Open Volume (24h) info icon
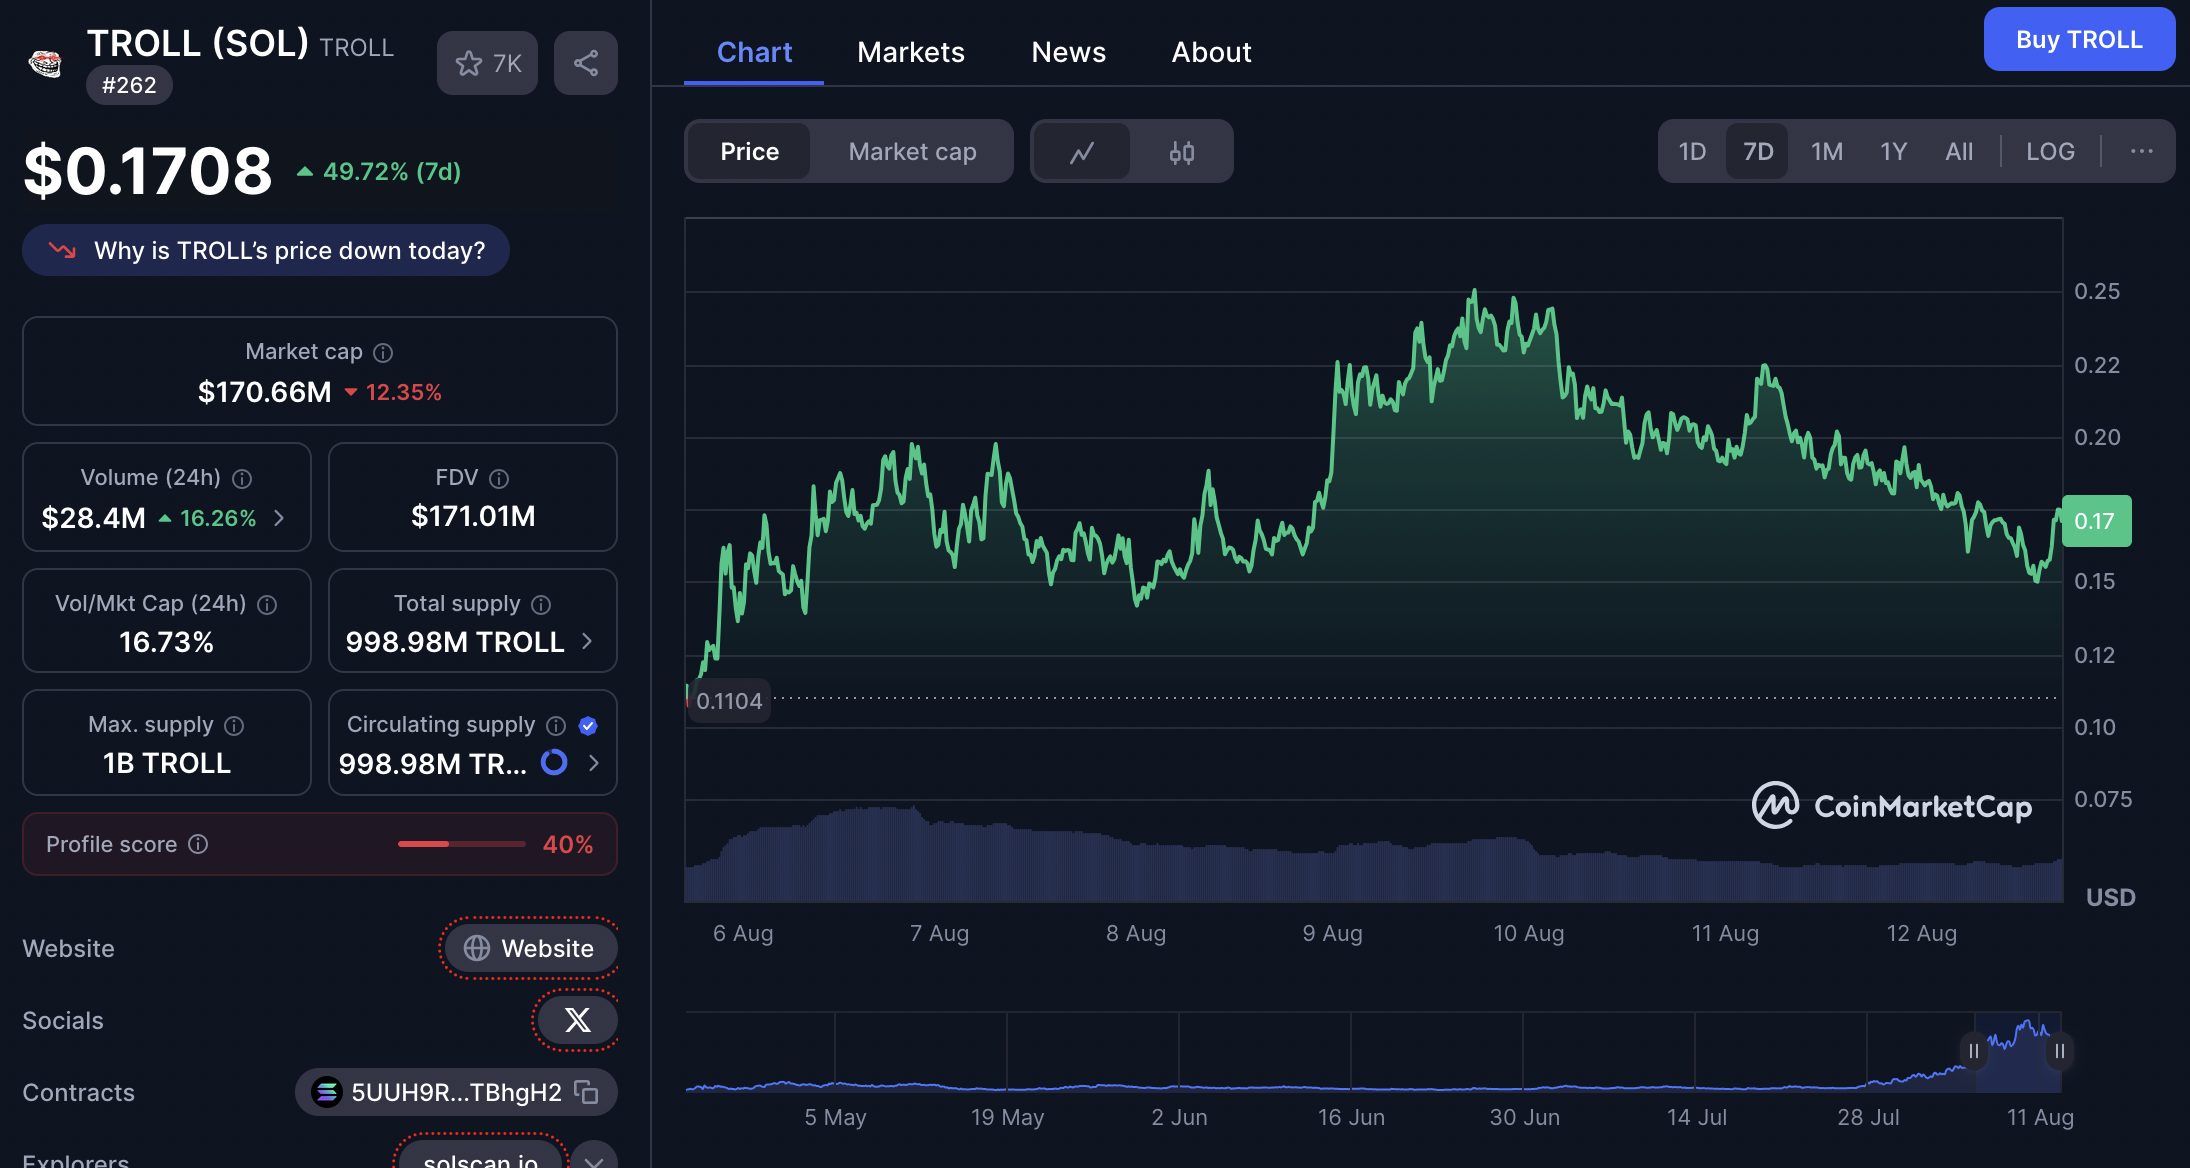 coord(242,478)
